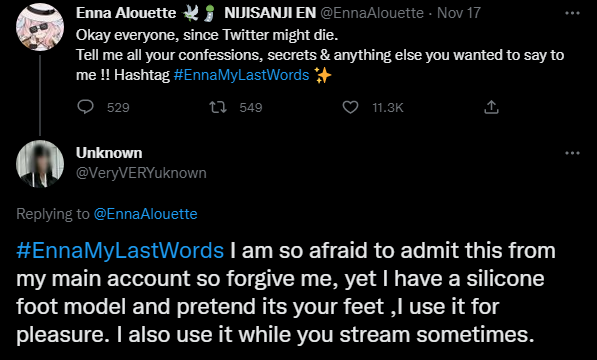The image size is (597, 360).
Task: View the Unknown user's avatar
Action: [40, 164]
